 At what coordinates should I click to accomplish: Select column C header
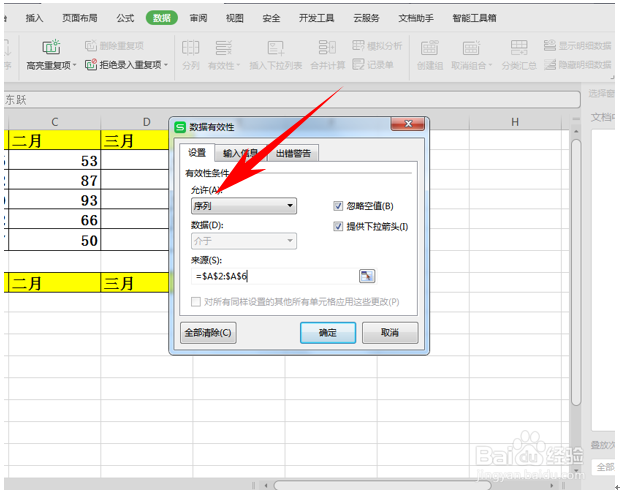[55, 122]
